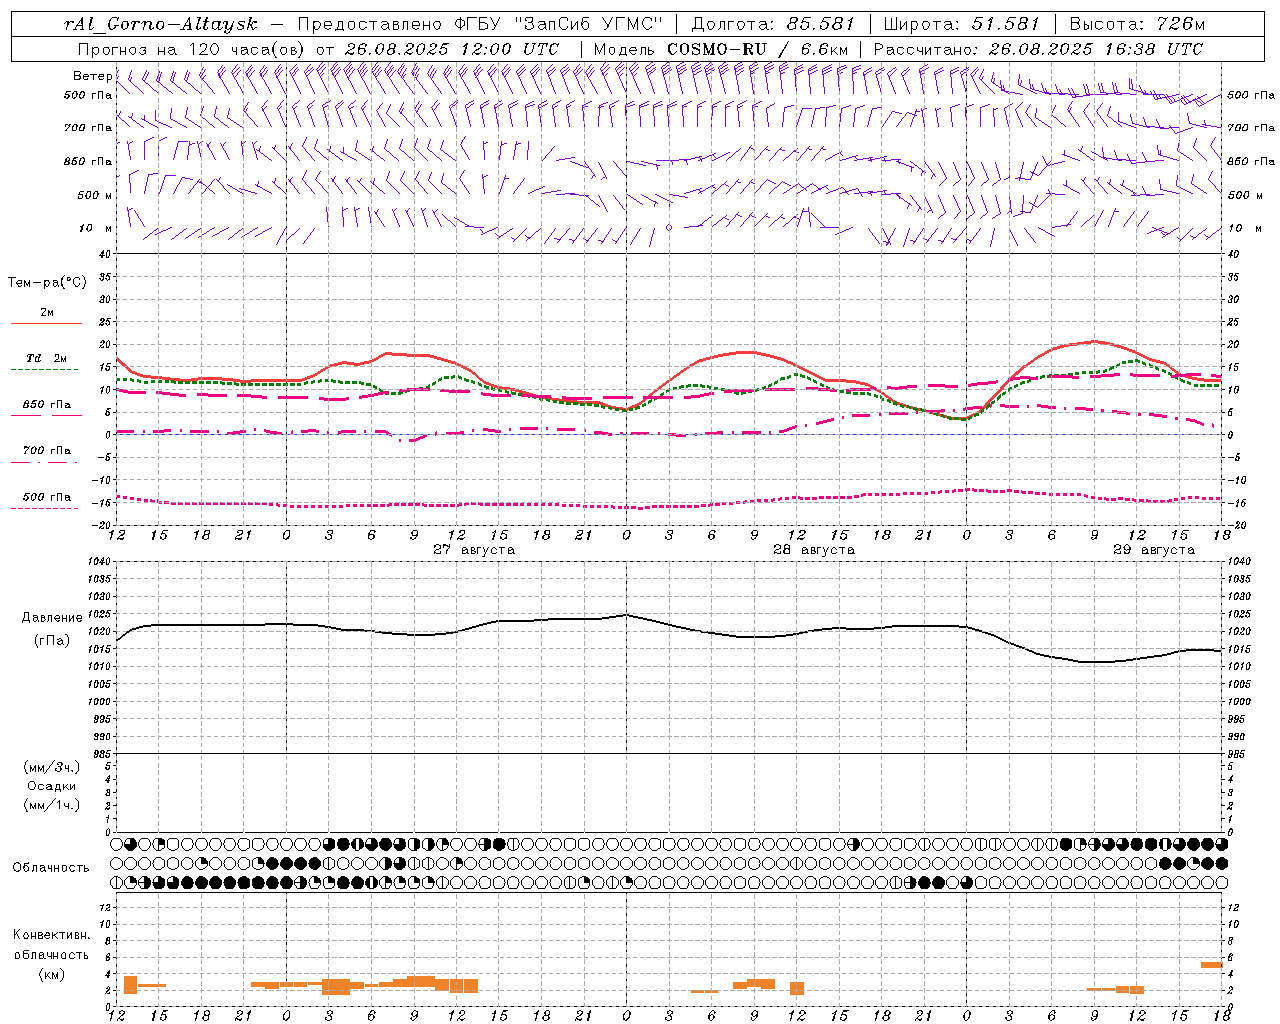Screen dimensions: 1280x1024
Task: Click the forecast start time 26.08.2025 12:00 UTC
Action: pyautogui.click(x=451, y=49)
